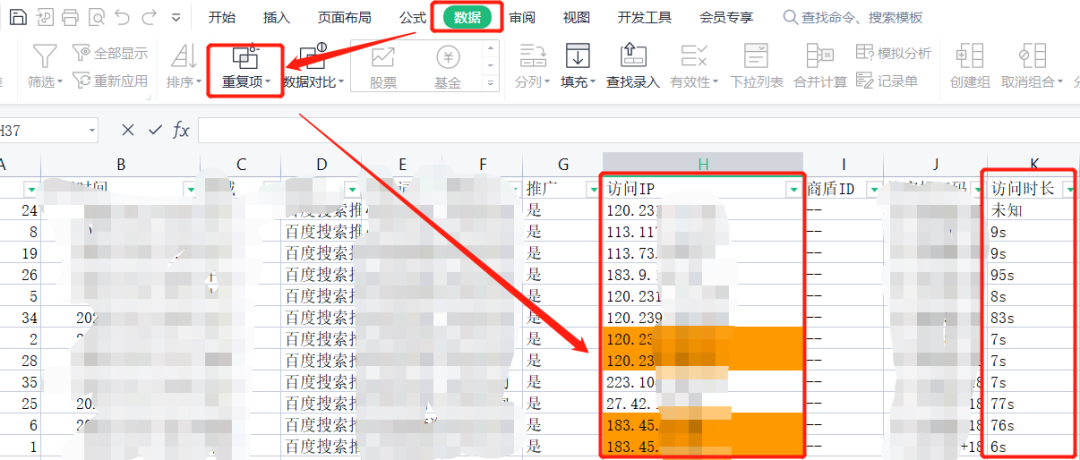Click the cell showing 83s
Viewport: 1080px width, 460px height.
1032,317
